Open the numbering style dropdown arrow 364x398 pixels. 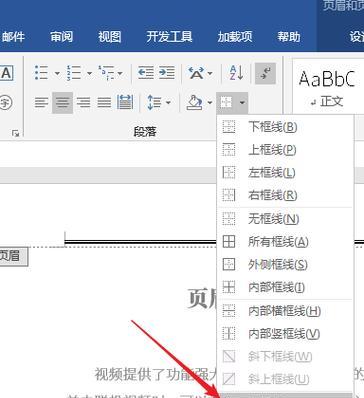click(x=89, y=73)
